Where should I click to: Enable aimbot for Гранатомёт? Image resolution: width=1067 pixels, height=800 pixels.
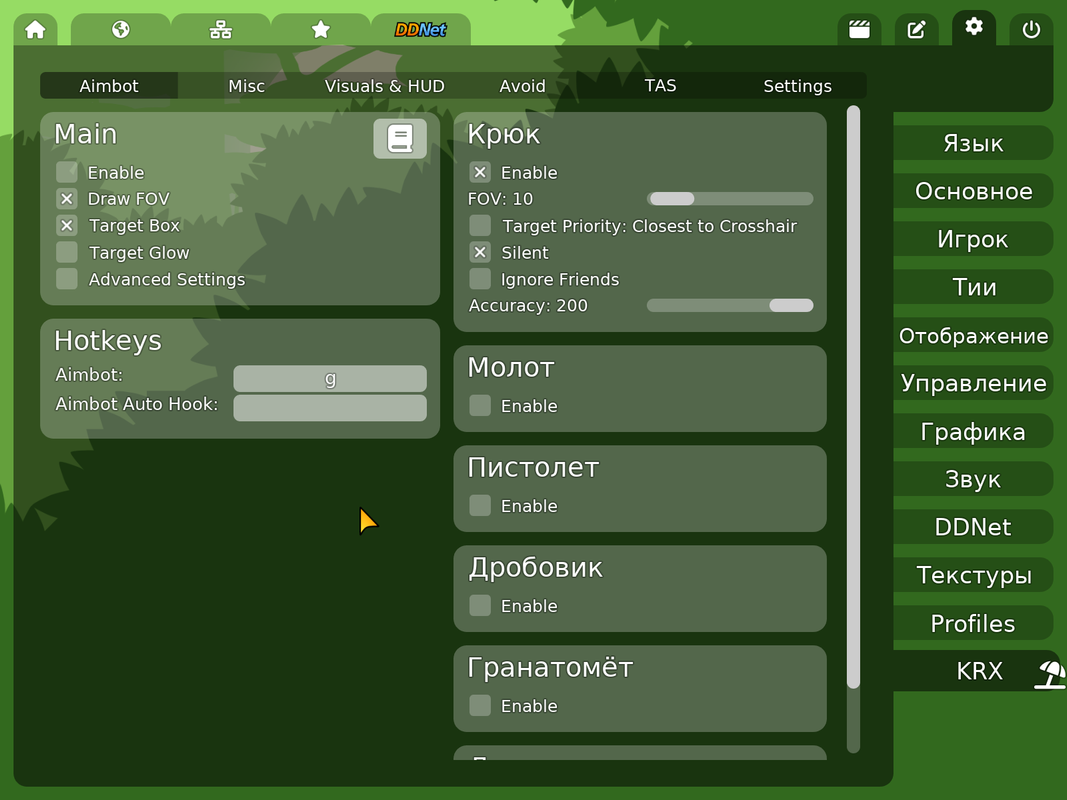pyautogui.click(x=480, y=705)
